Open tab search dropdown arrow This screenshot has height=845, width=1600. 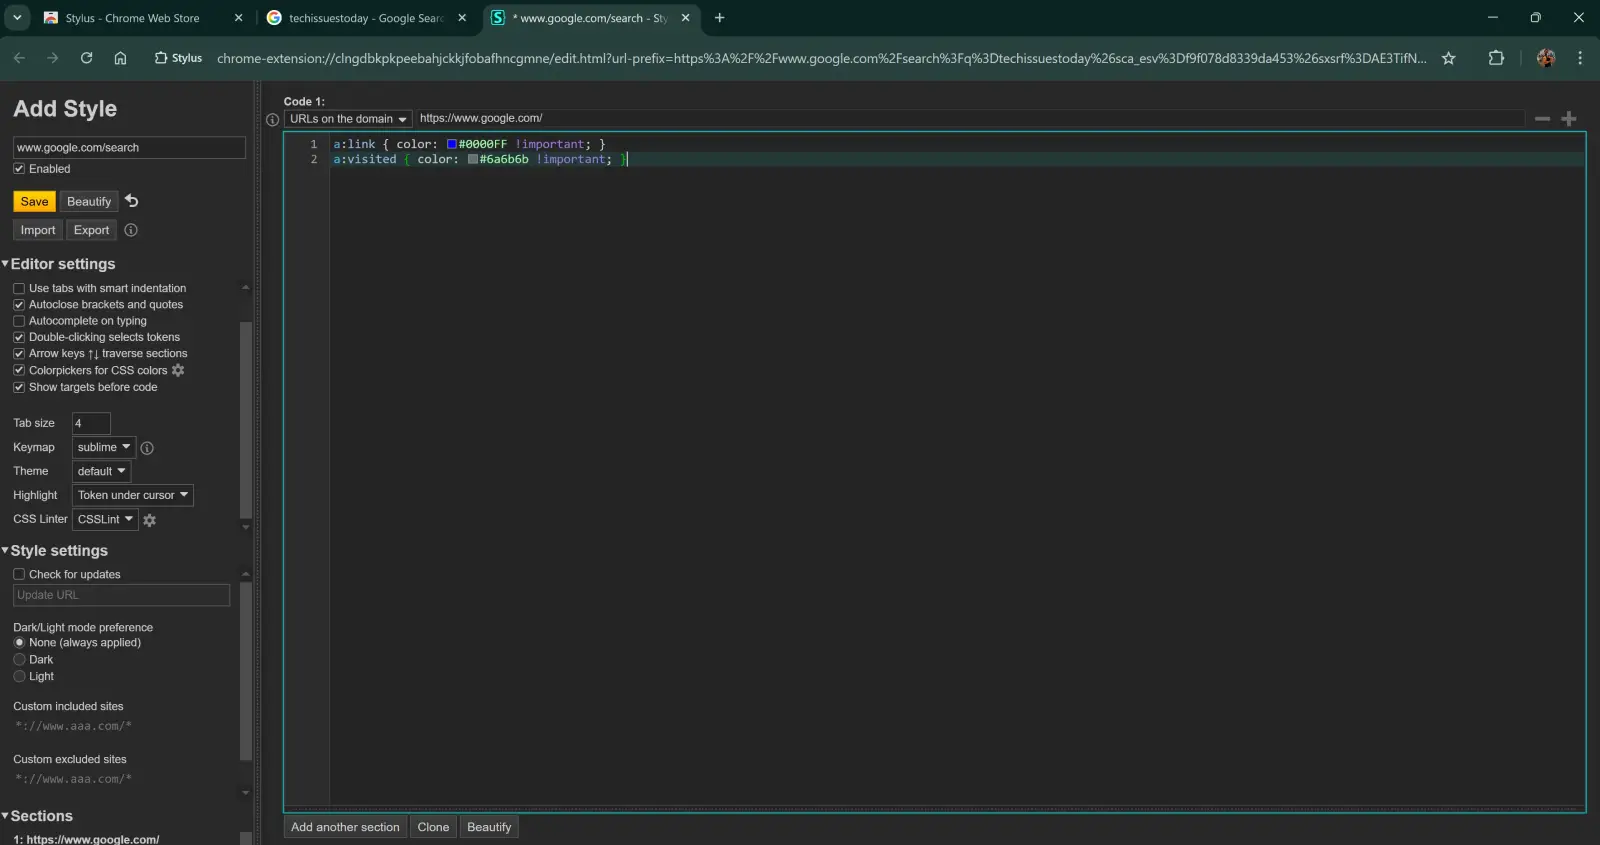(17, 18)
